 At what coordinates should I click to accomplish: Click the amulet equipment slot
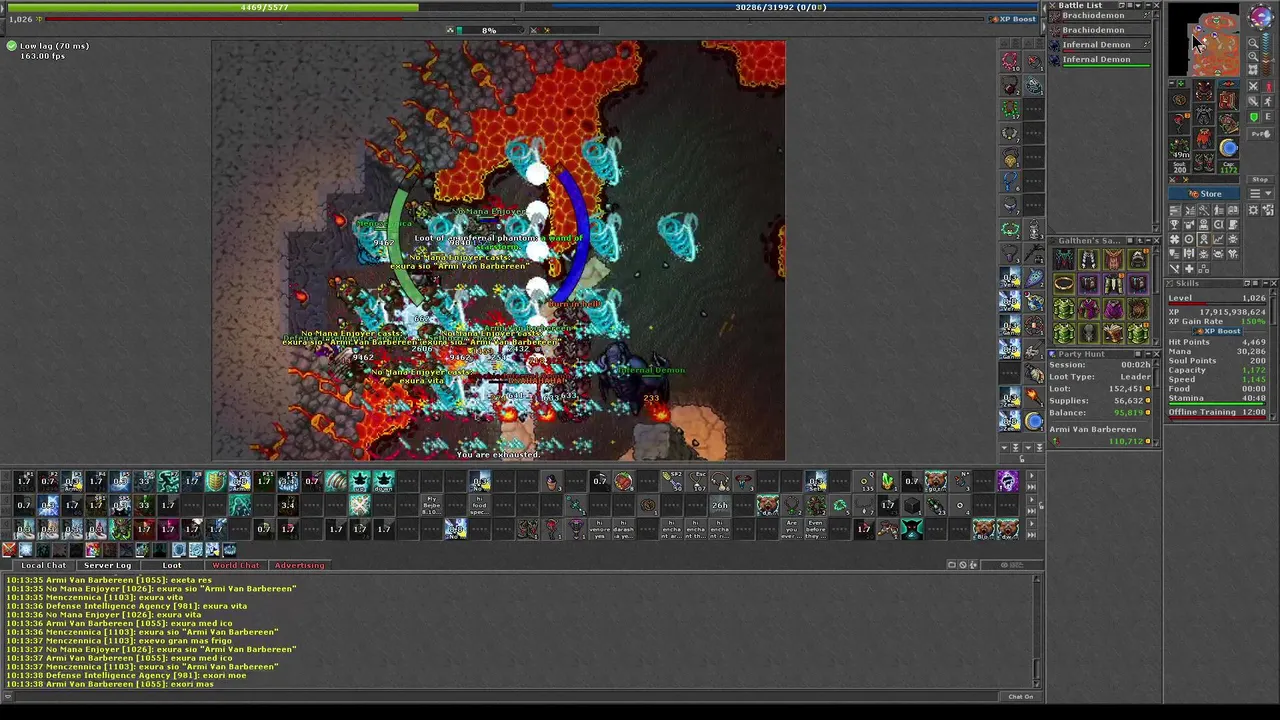click(1179, 99)
